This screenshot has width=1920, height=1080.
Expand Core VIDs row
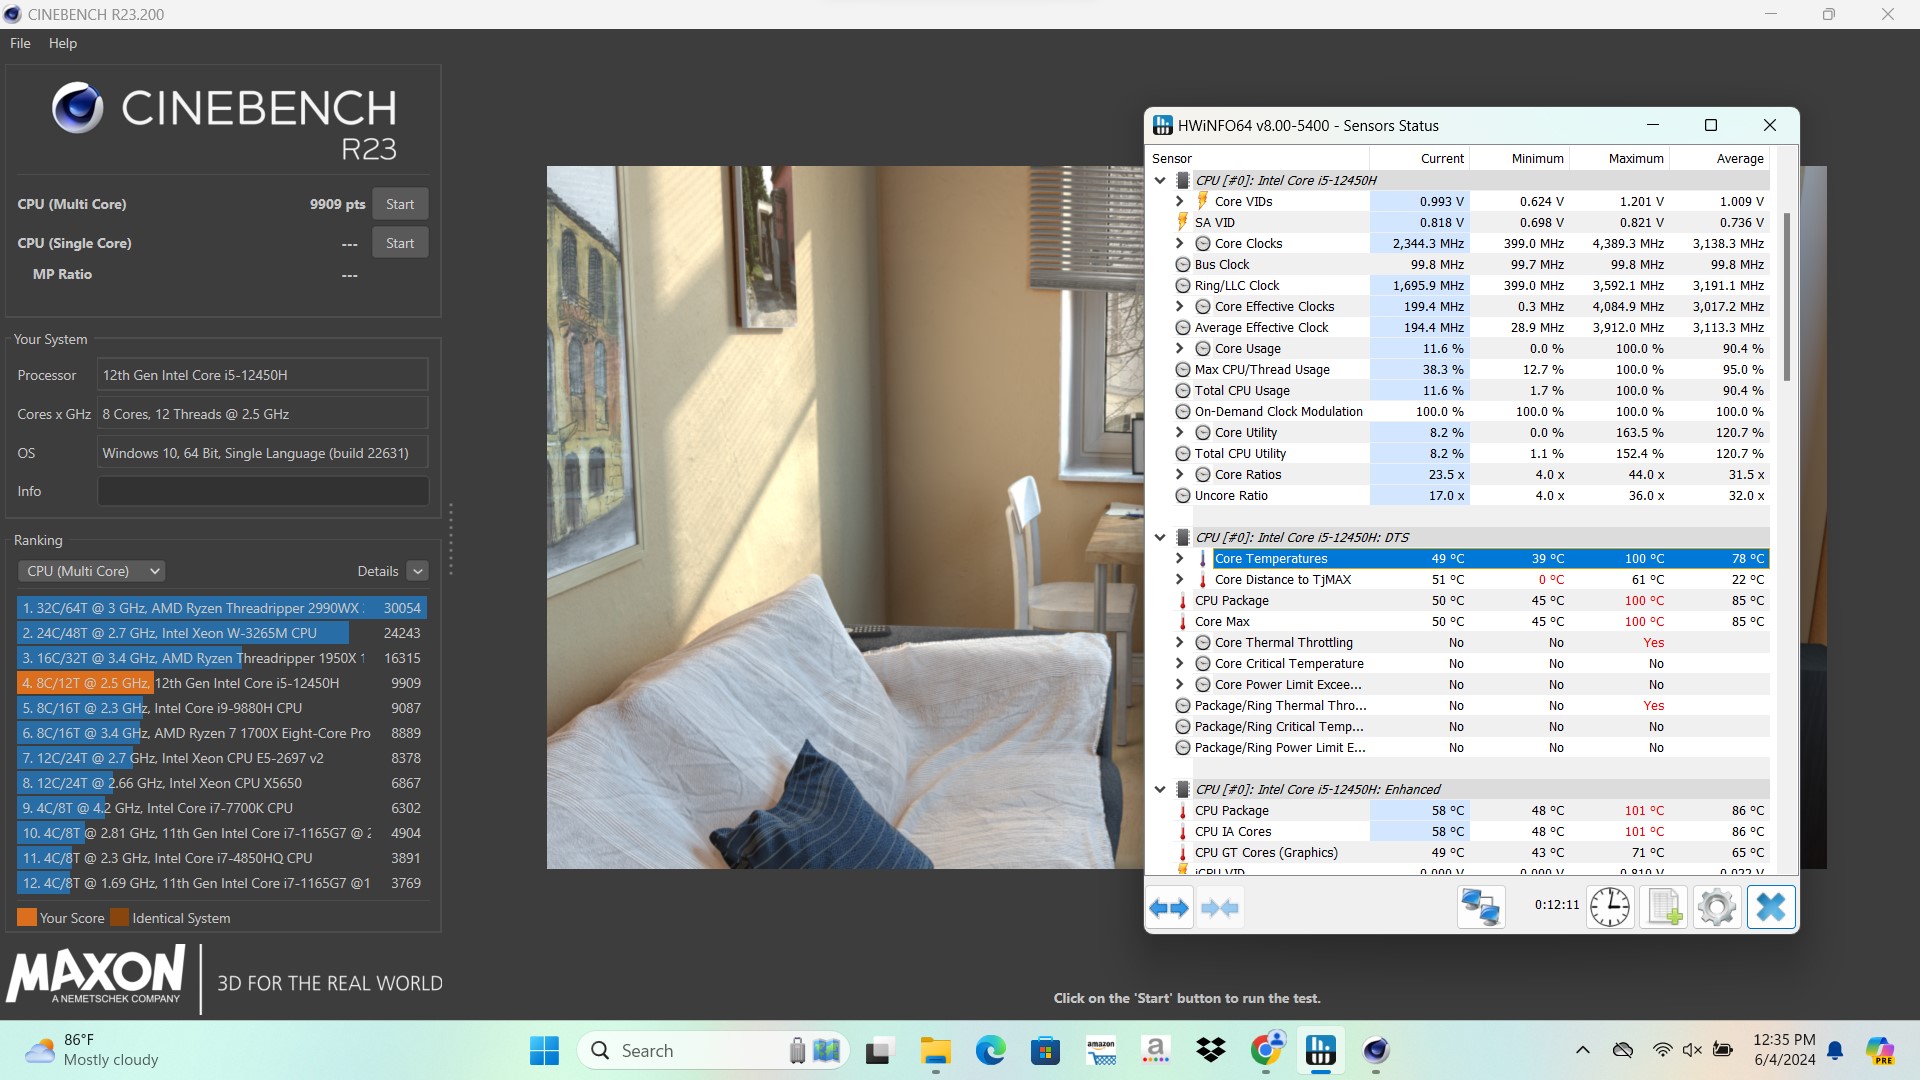tap(1179, 201)
